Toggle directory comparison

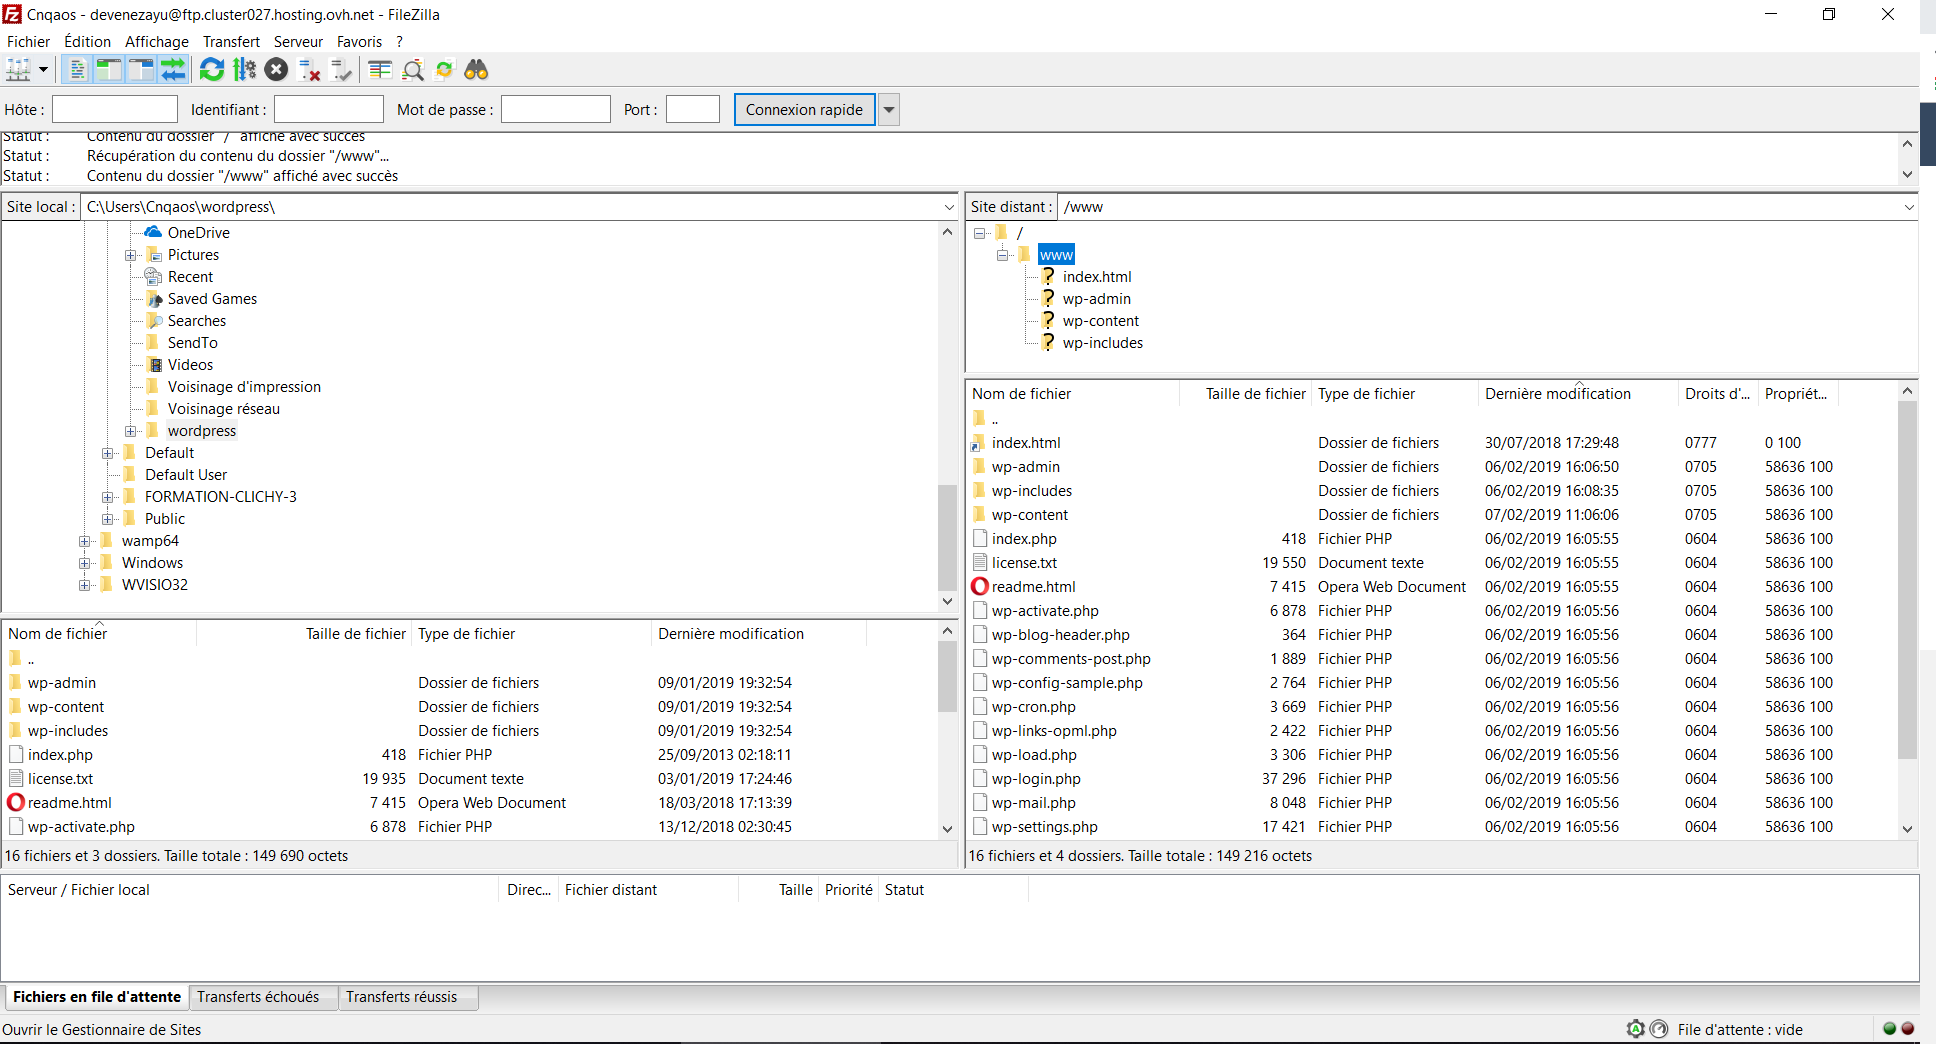(413, 70)
